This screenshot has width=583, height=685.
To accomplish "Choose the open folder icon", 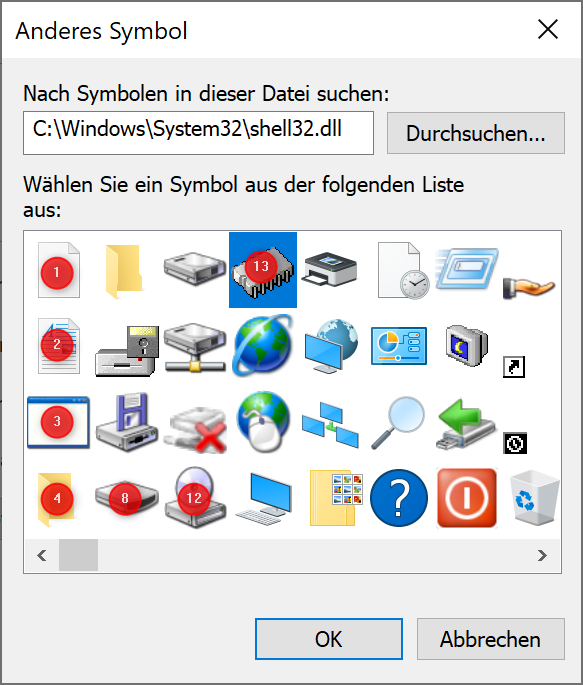I will [56, 499].
